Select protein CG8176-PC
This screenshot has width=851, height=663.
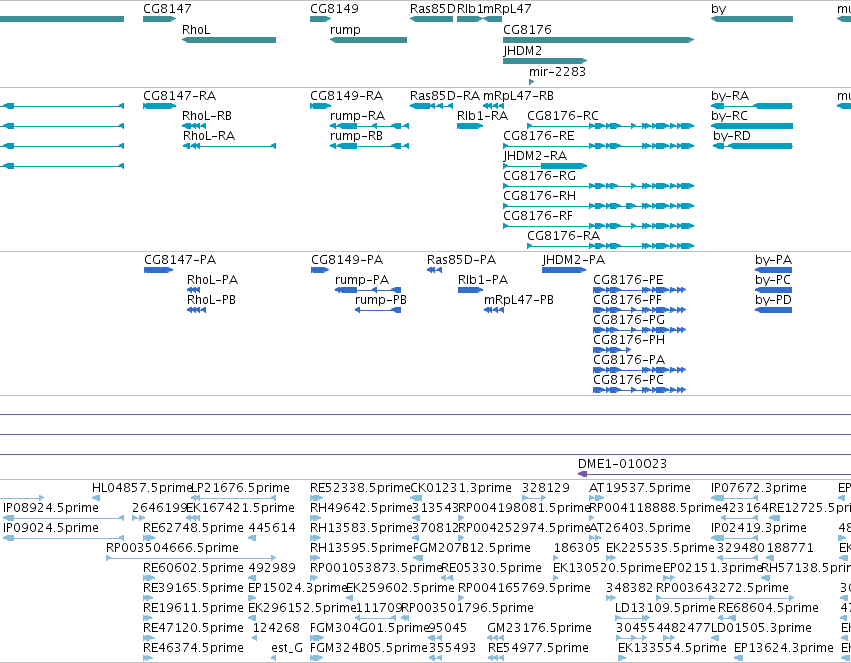[x=628, y=380]
